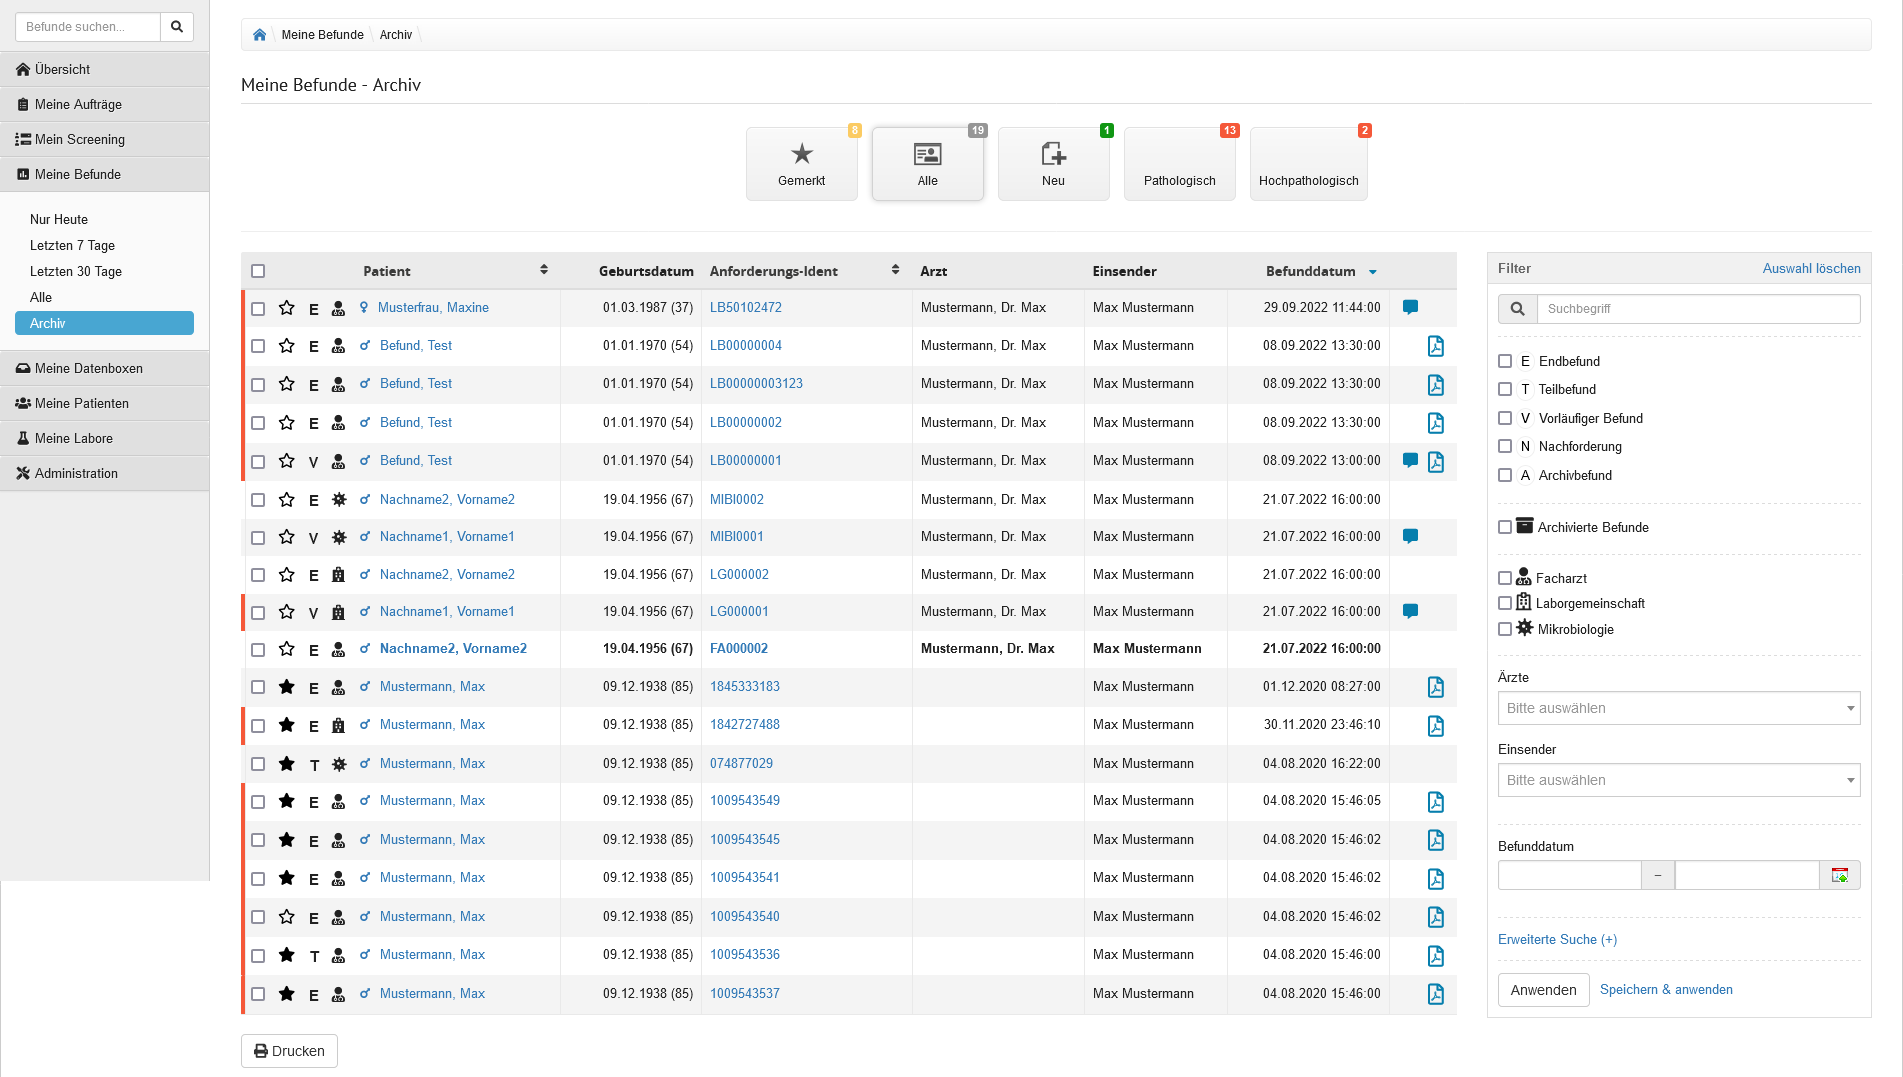The image size is (1903, 1077).
Task: Click the home icon in breadcrumb
Action: tap(259, 35)
